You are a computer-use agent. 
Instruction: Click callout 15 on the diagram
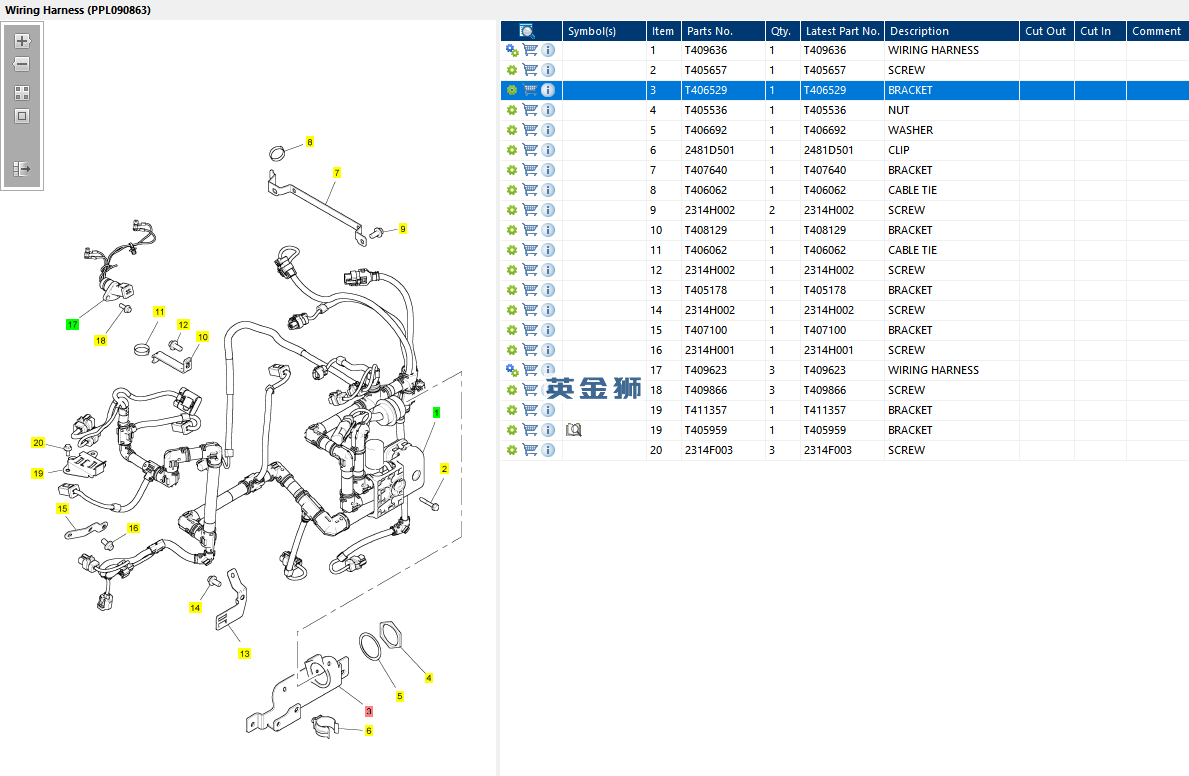click(62, 509)
